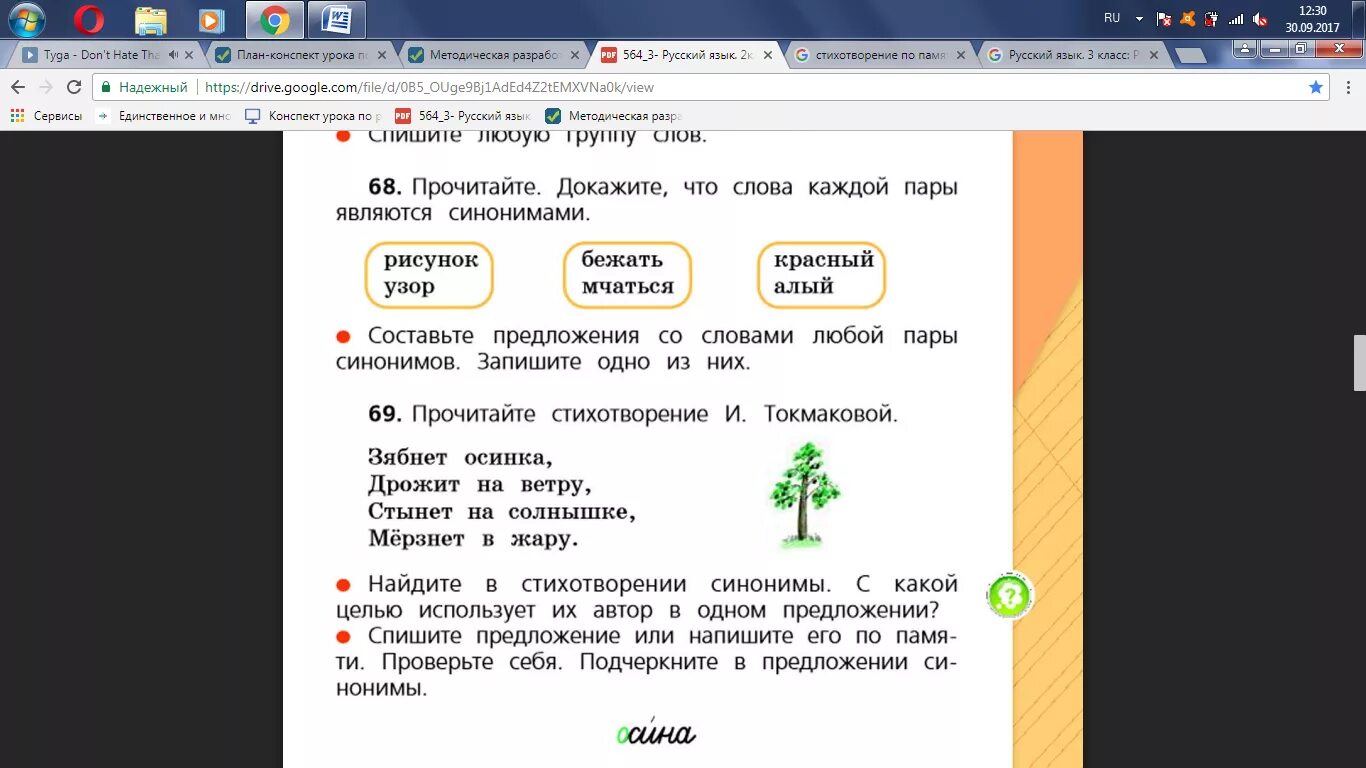The image size is (1366, 768).
Task: Click the бежать мчаться synonym box
Action: pos(627,274)
